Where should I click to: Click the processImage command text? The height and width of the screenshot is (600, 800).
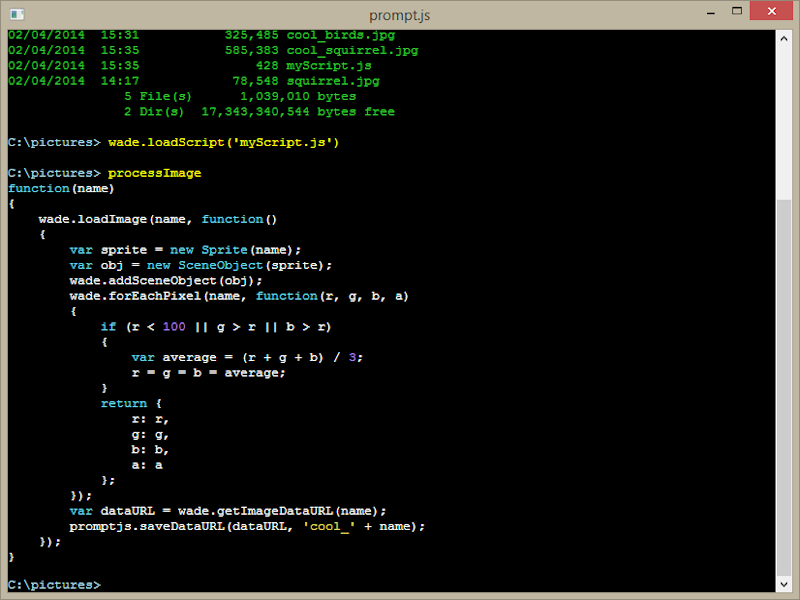155,173
